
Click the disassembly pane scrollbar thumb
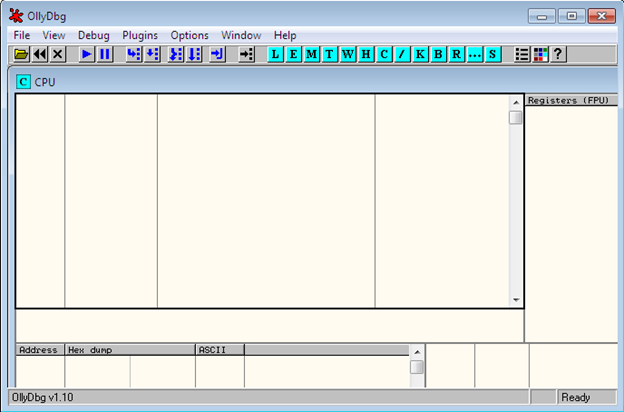tap(516, 117)
